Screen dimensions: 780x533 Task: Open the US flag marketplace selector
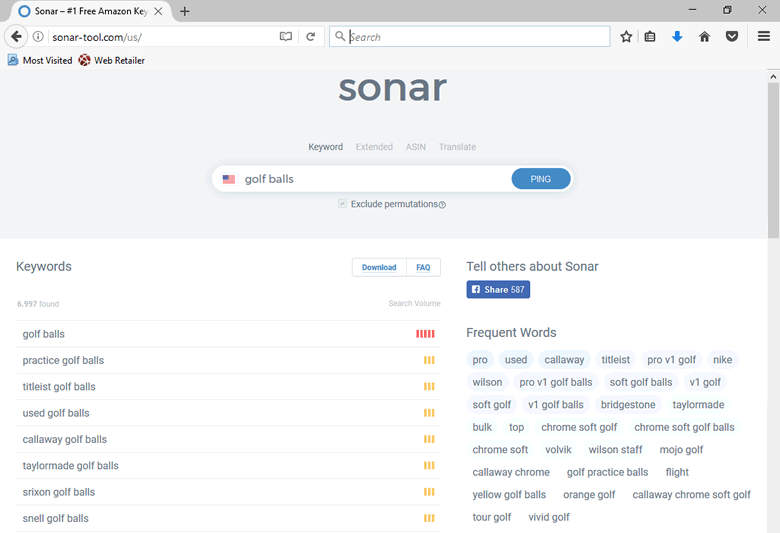point(229,179)
